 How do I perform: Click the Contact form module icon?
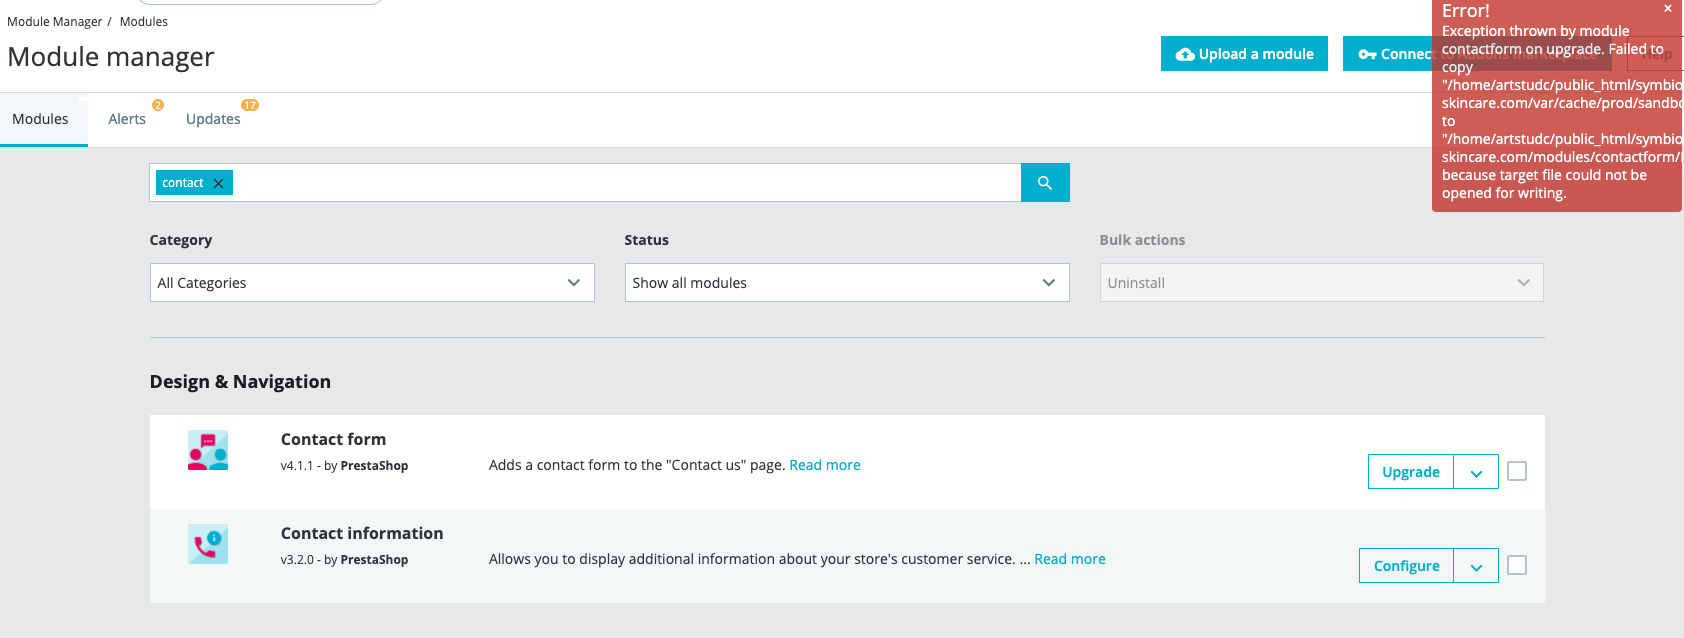(208, 450)
